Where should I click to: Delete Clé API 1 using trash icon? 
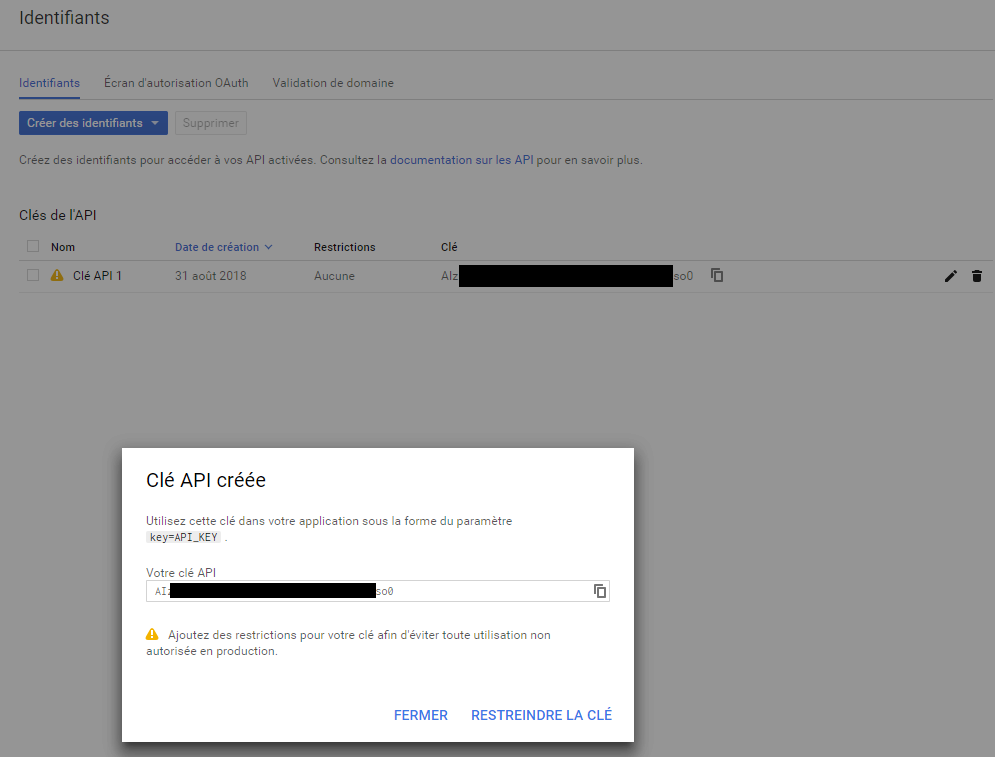click(x=977, y=276)
